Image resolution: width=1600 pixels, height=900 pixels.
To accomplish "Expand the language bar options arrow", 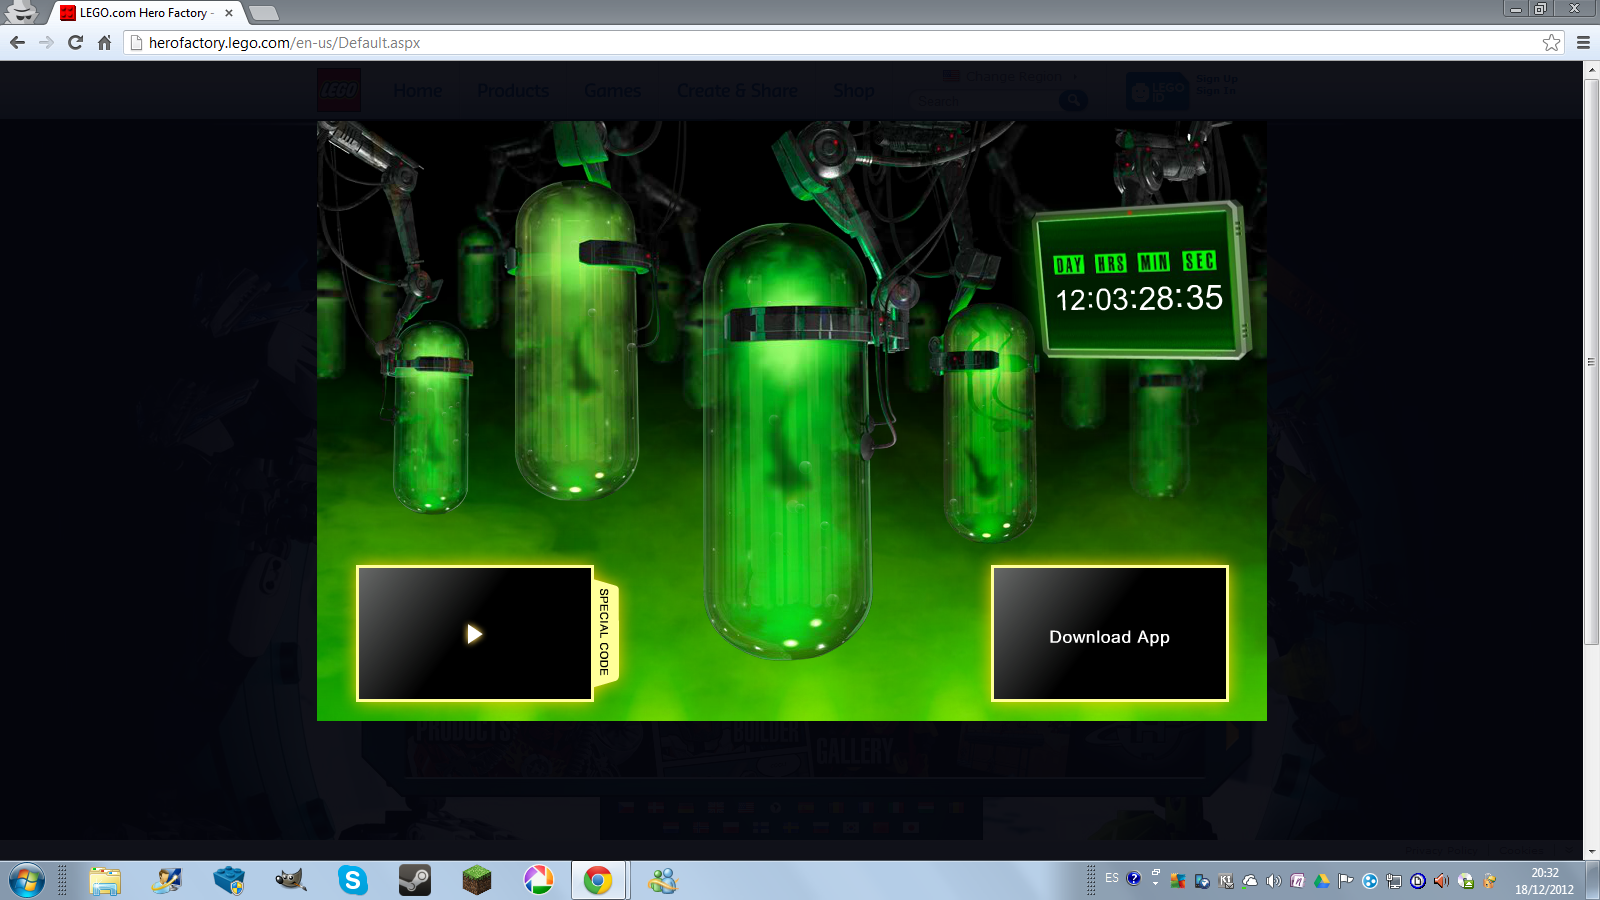I will [1155, 884].
